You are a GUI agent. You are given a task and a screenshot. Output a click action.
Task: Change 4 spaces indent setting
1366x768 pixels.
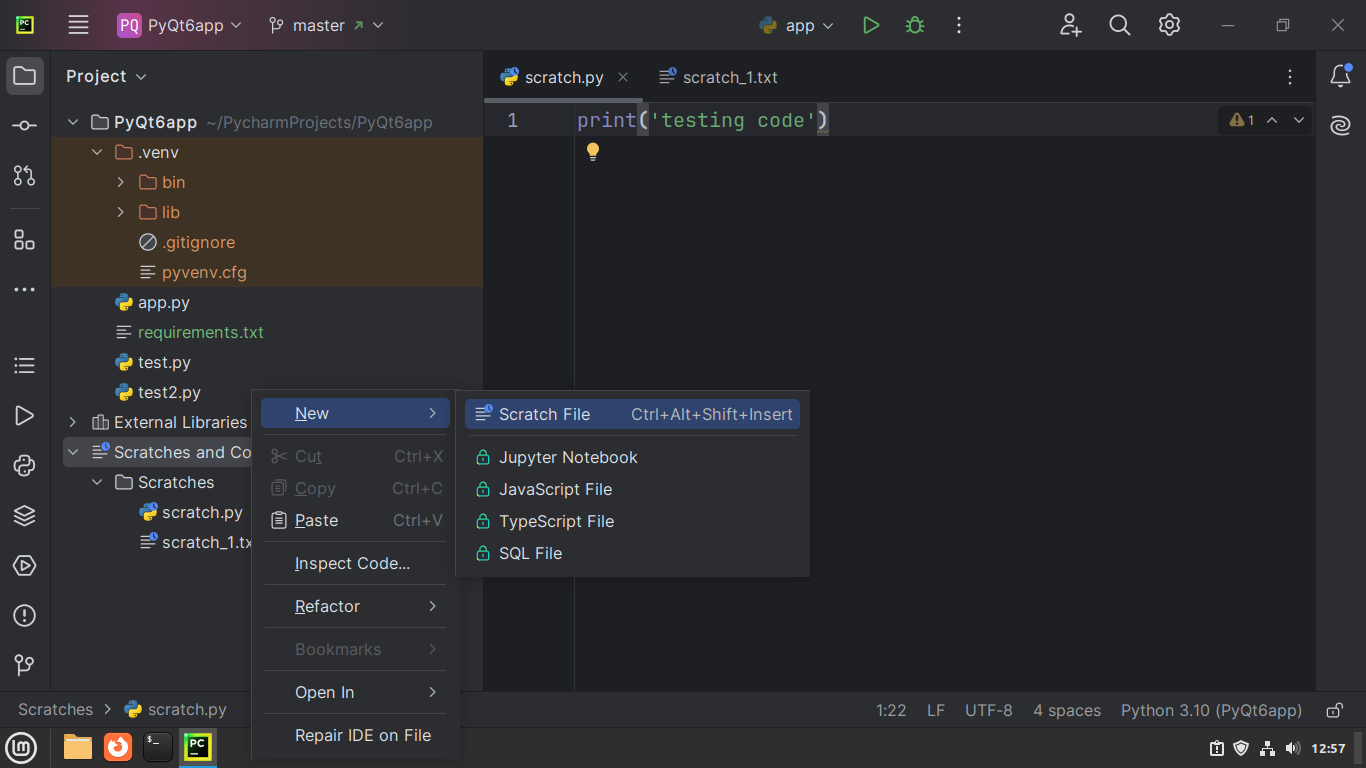tap(1067, 710)
